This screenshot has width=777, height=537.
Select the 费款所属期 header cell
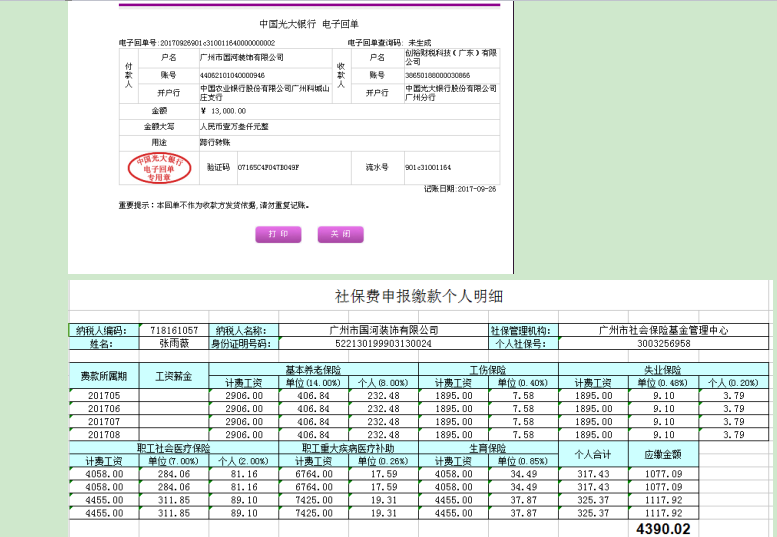click(104, 376)
